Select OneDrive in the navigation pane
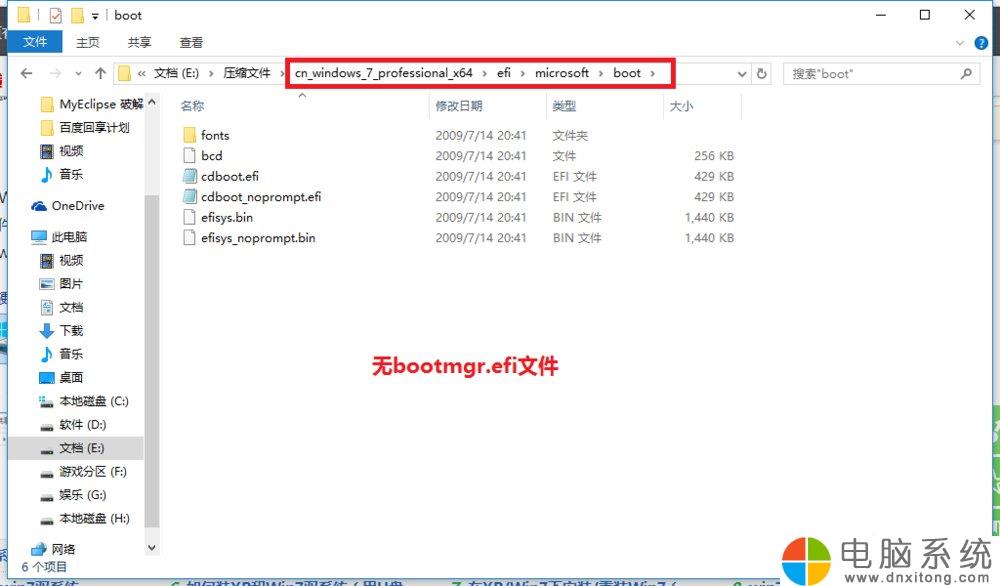This screenshot has width=1000, height=586. (x=68, y=206)
